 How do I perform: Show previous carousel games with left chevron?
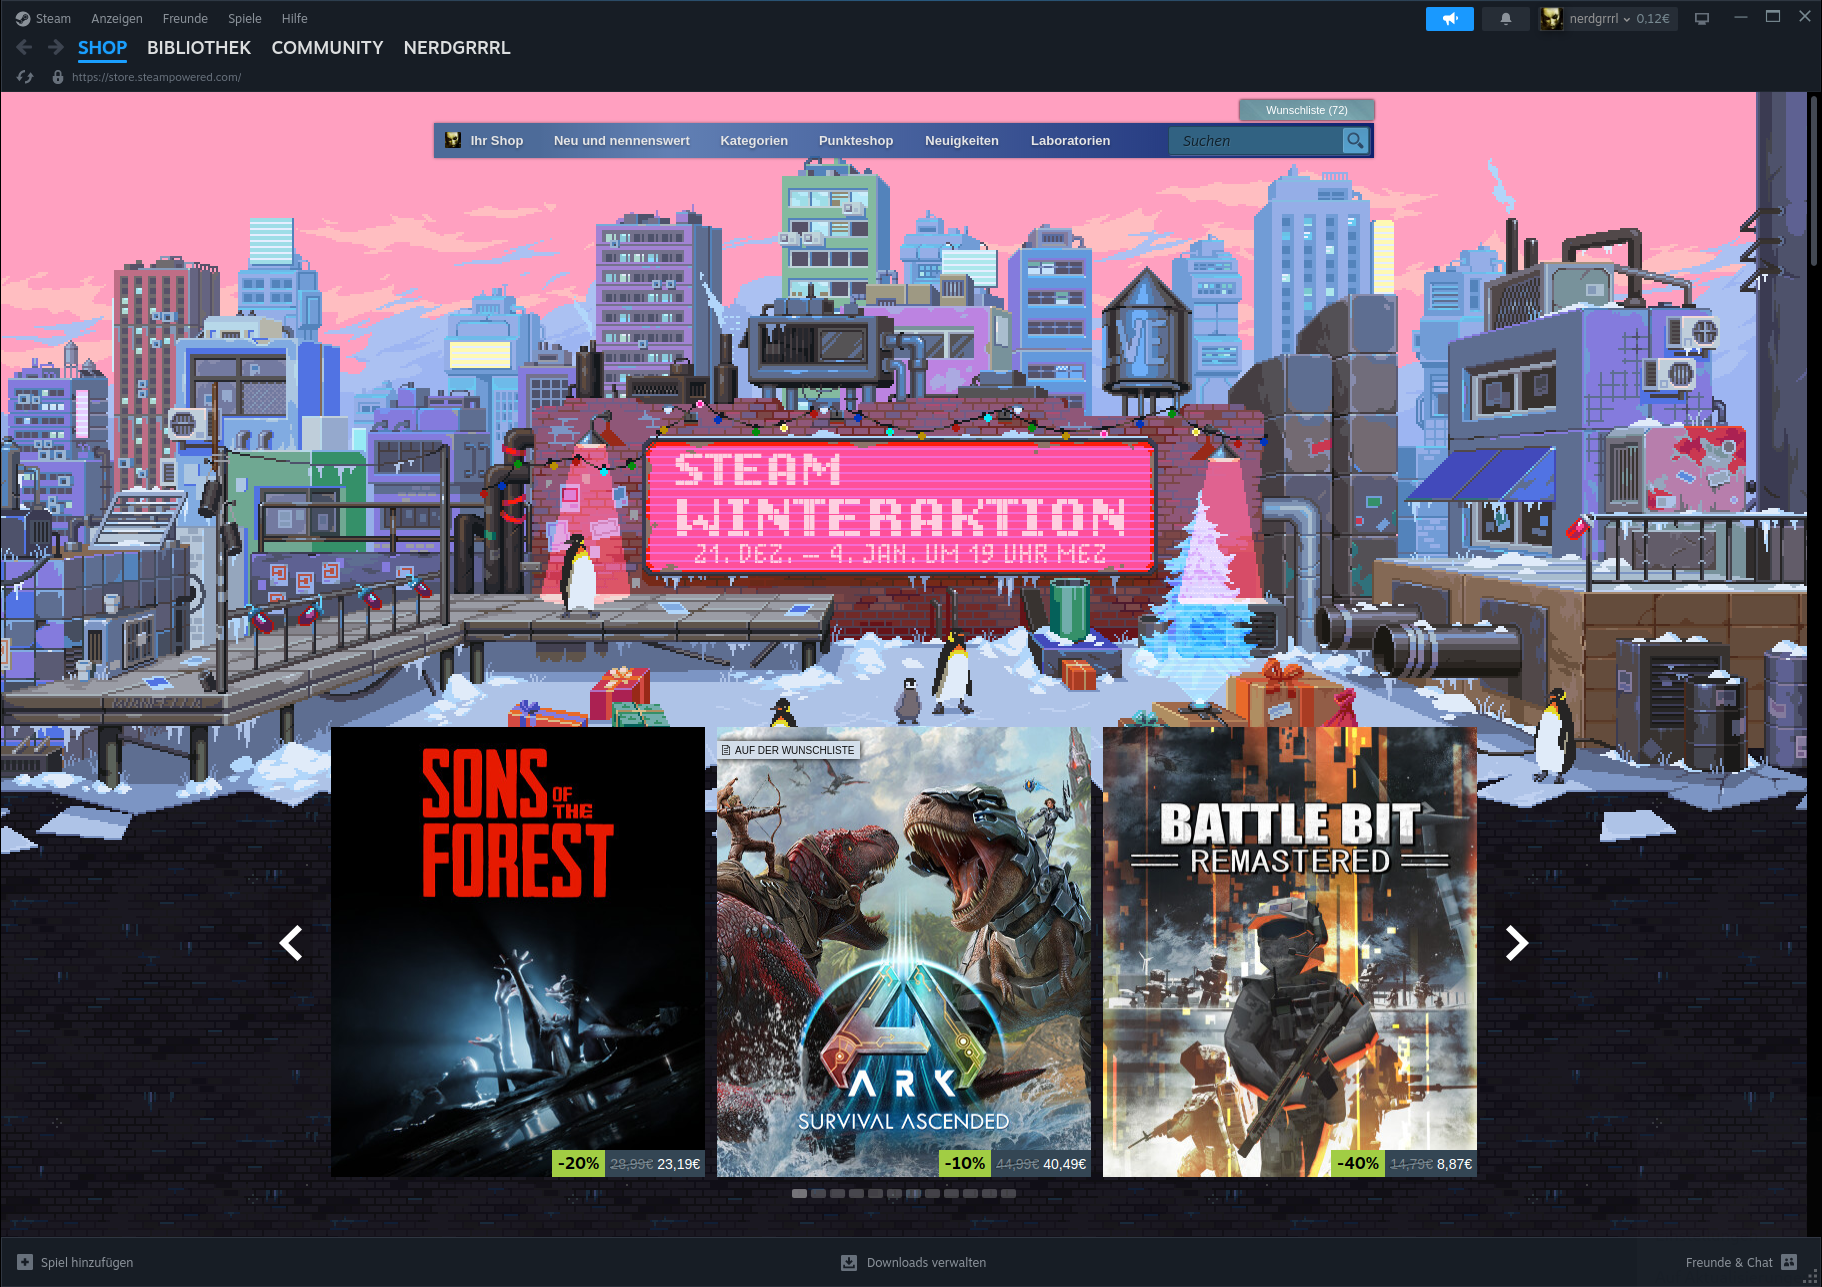pyautogui.click(x=291, y=943)
